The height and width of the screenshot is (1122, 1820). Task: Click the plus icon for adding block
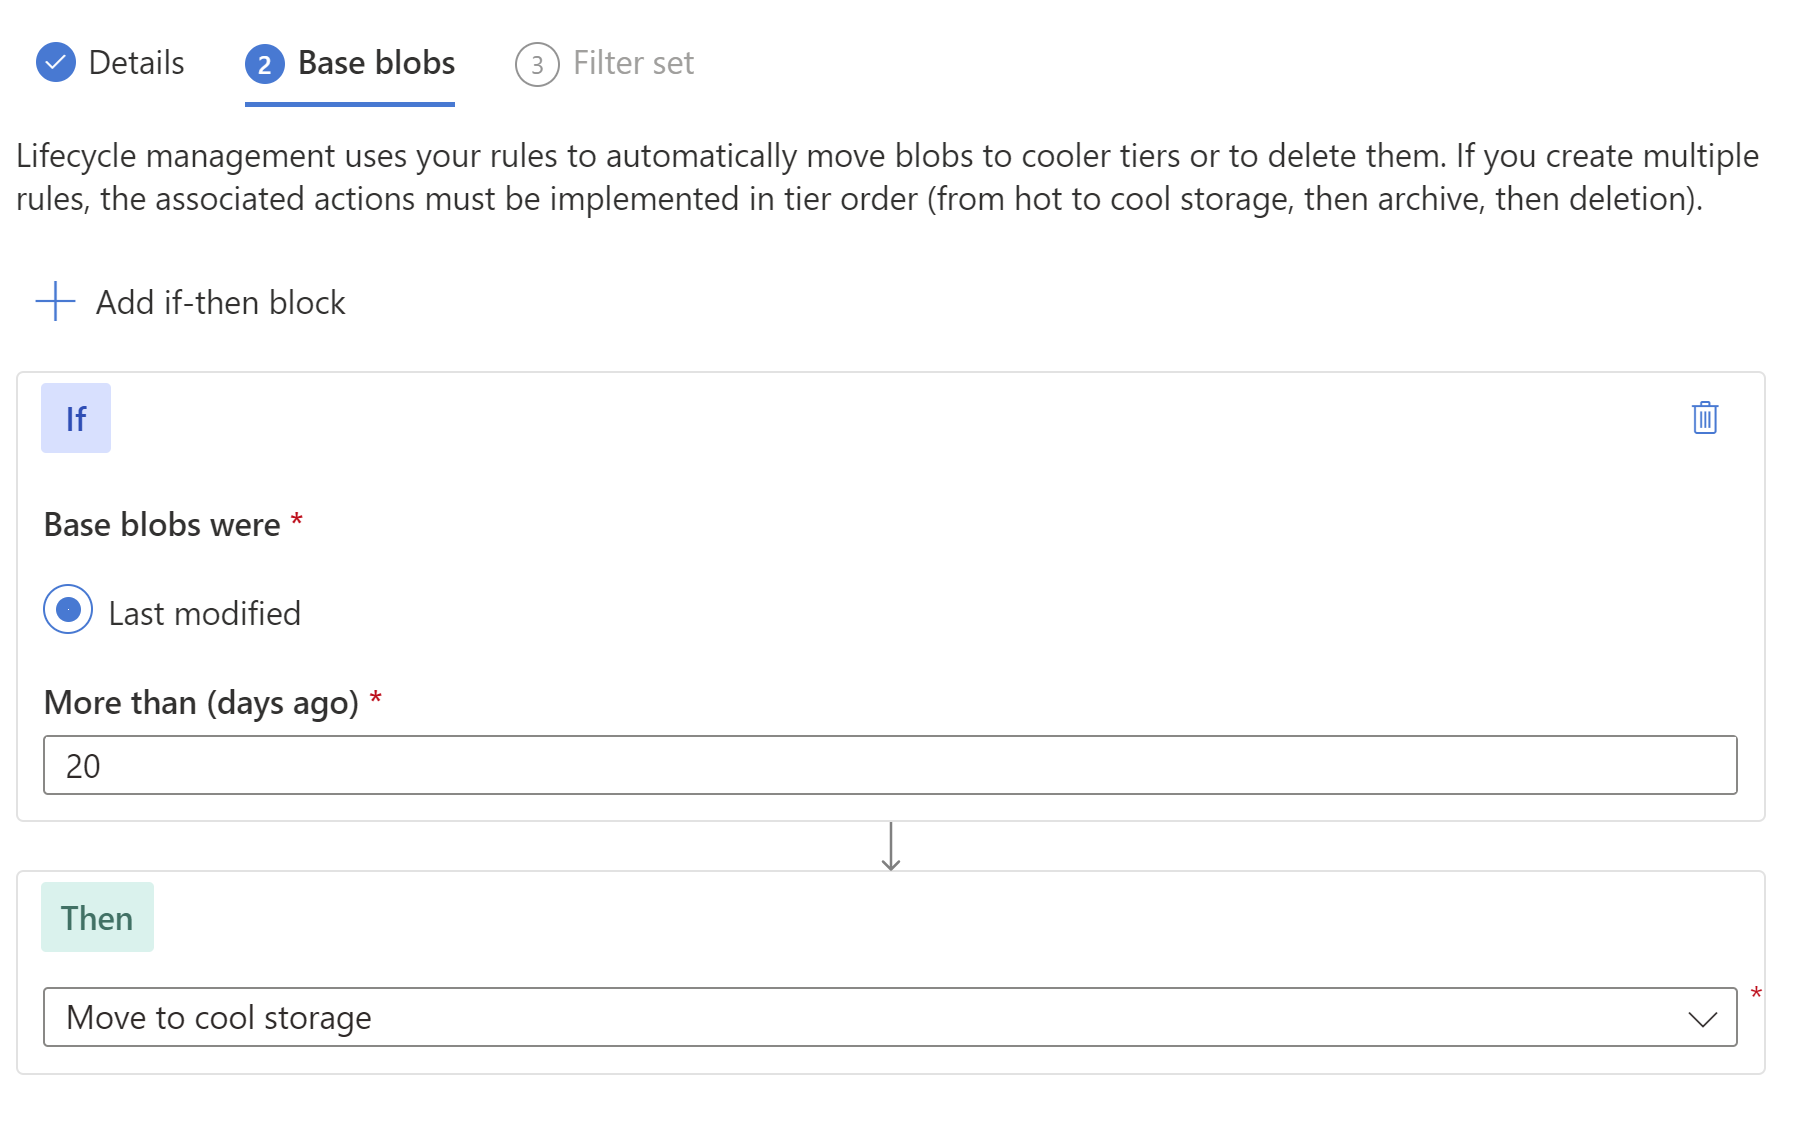[x=55, y=301]
